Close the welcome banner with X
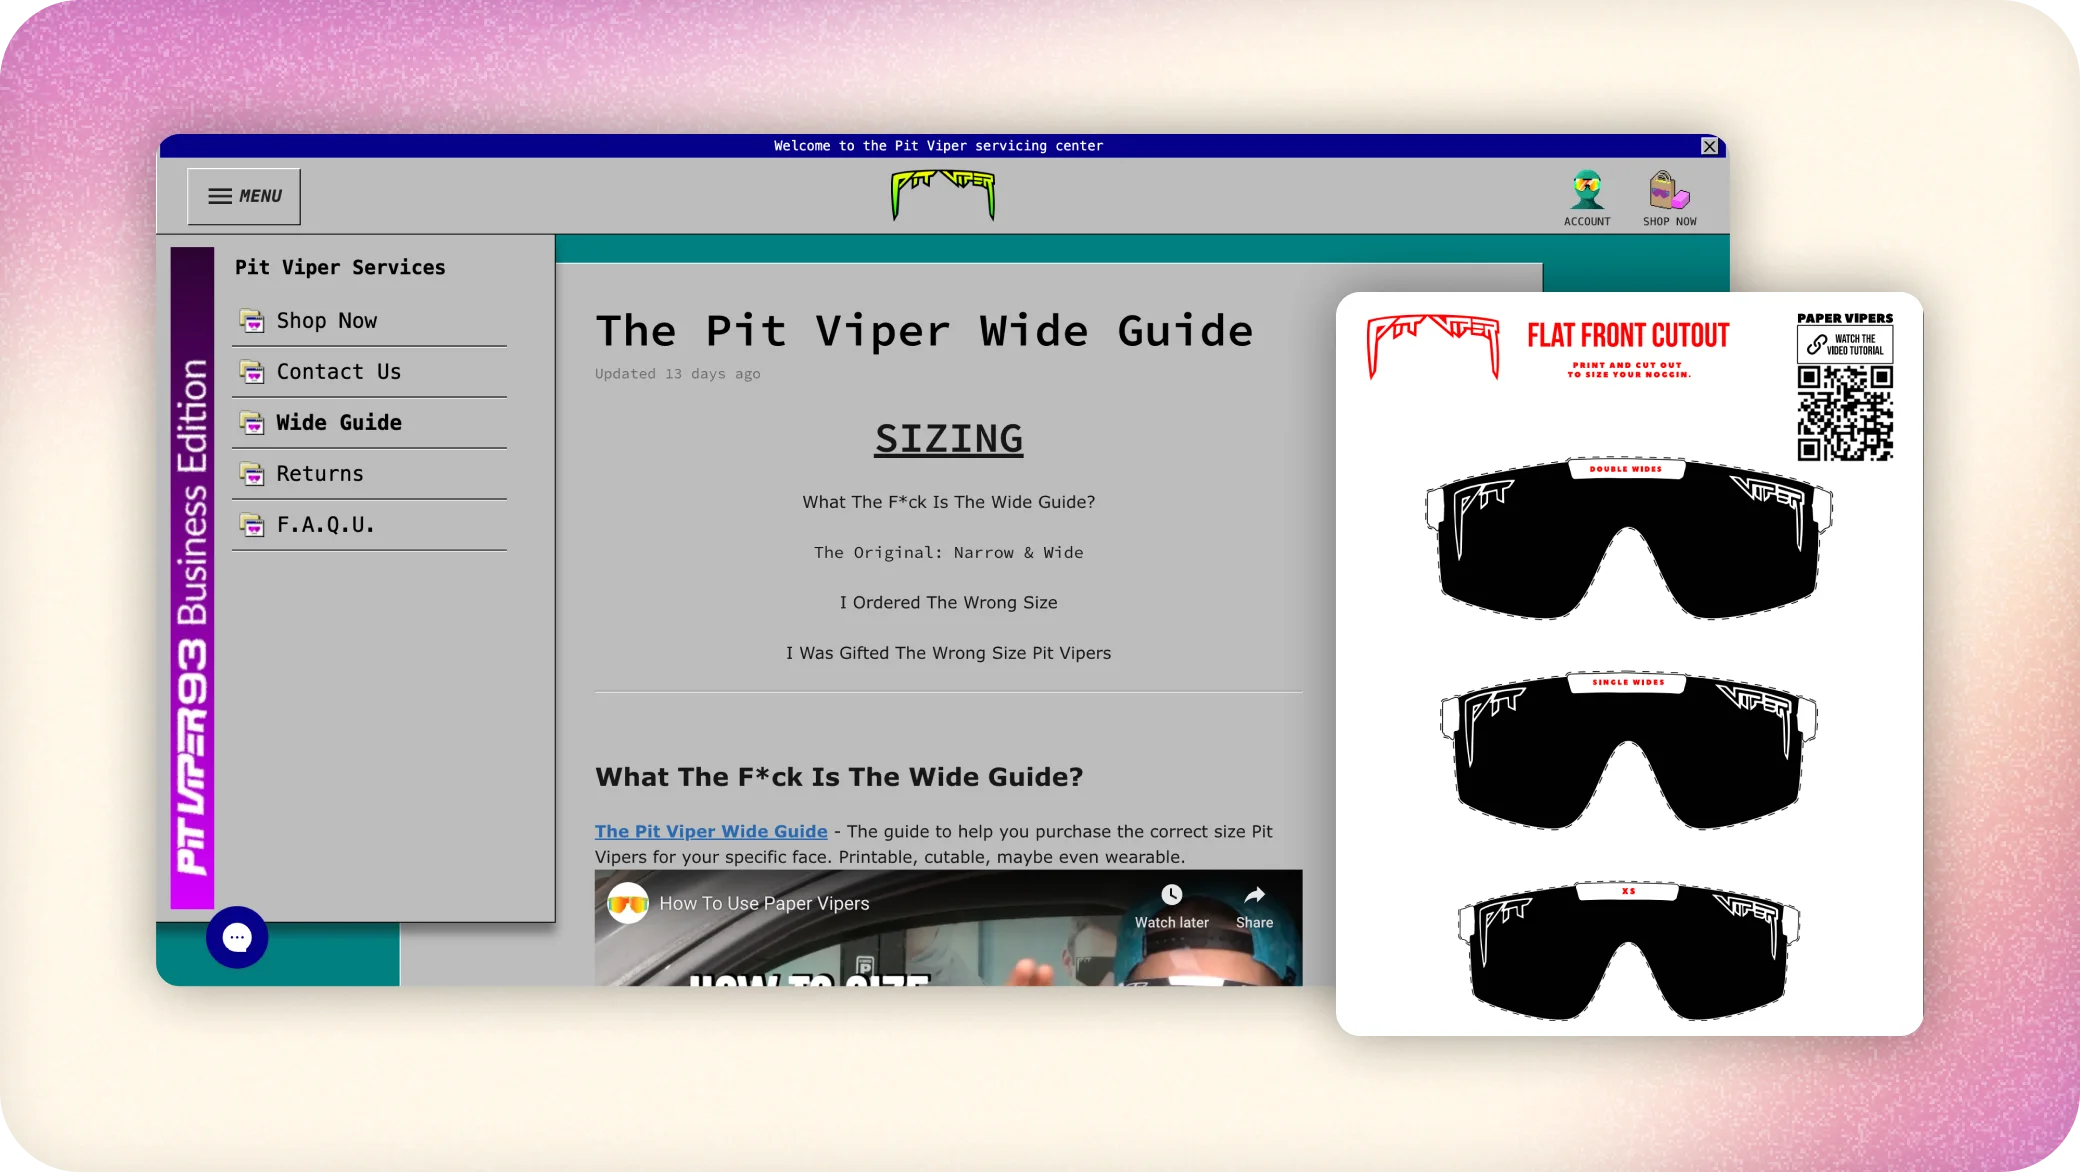This screenshot has width=2080, height=1172. tap(1710, 146)
